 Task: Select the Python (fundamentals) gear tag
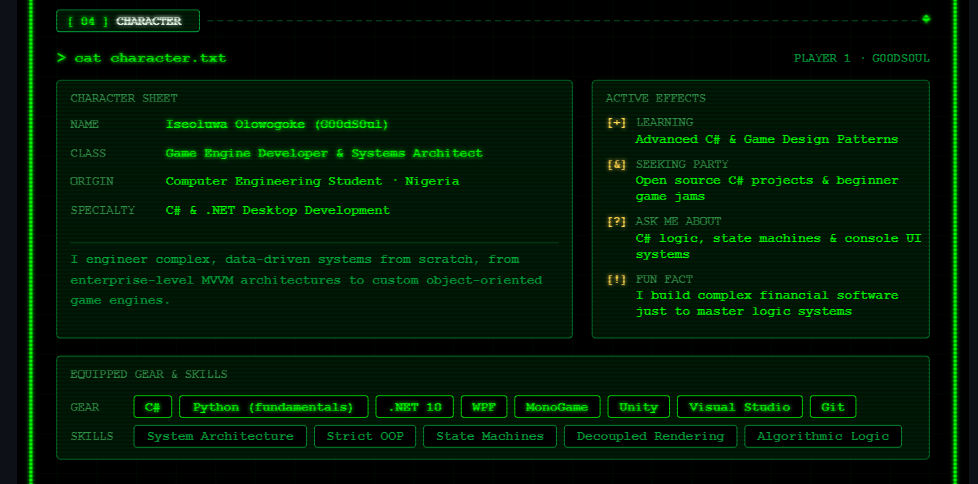pyautogui.click(x=273, y=407)
